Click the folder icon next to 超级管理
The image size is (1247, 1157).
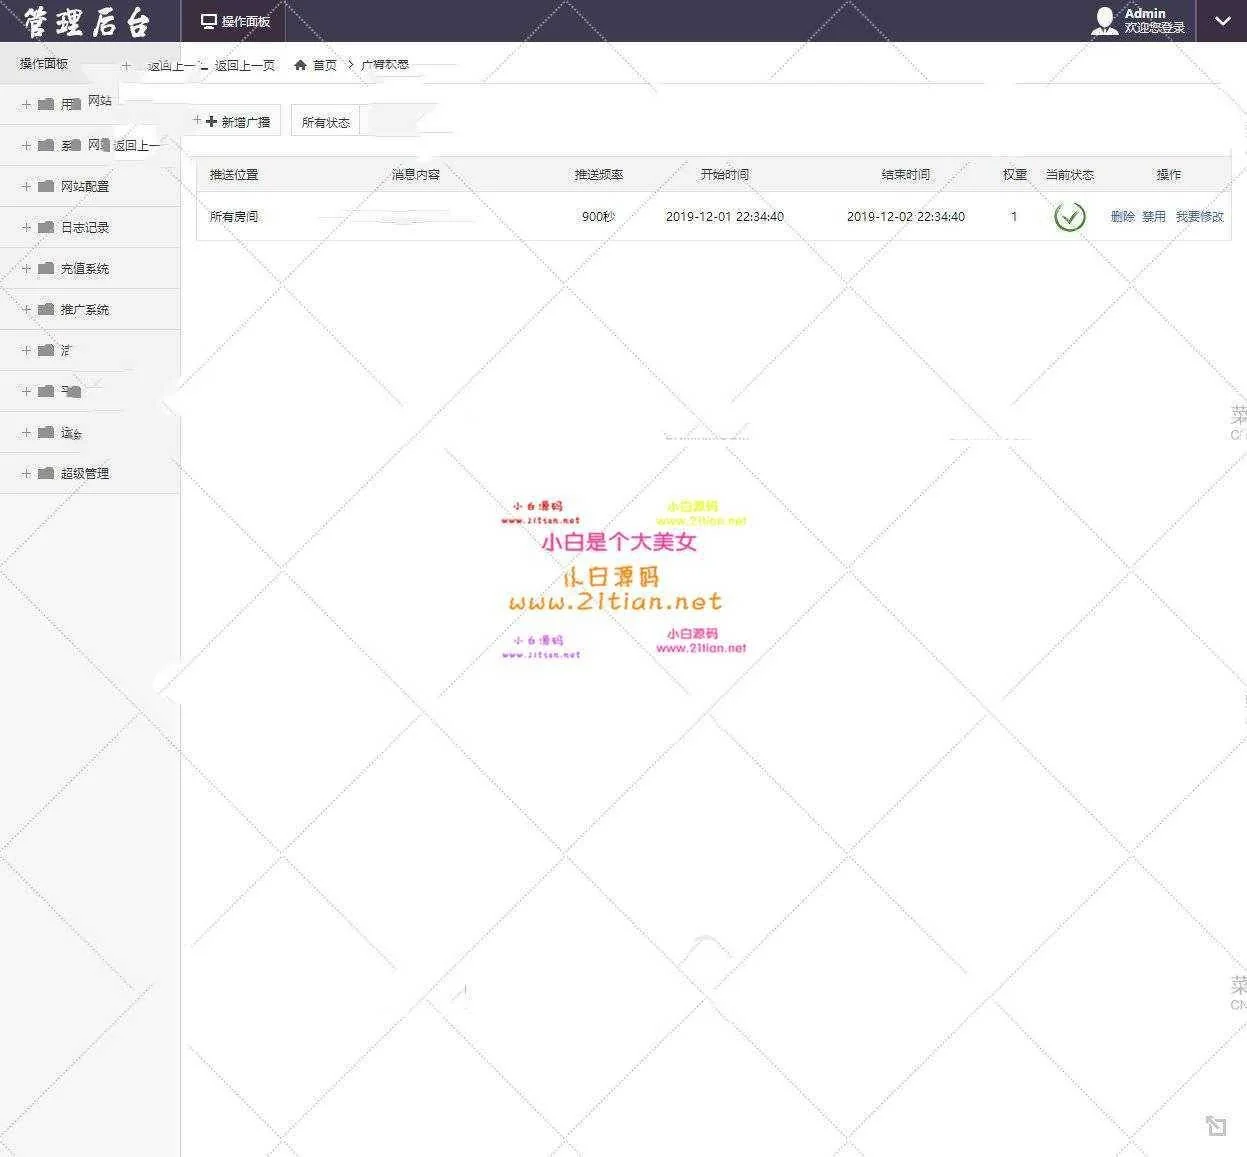[x=46, y=473]
